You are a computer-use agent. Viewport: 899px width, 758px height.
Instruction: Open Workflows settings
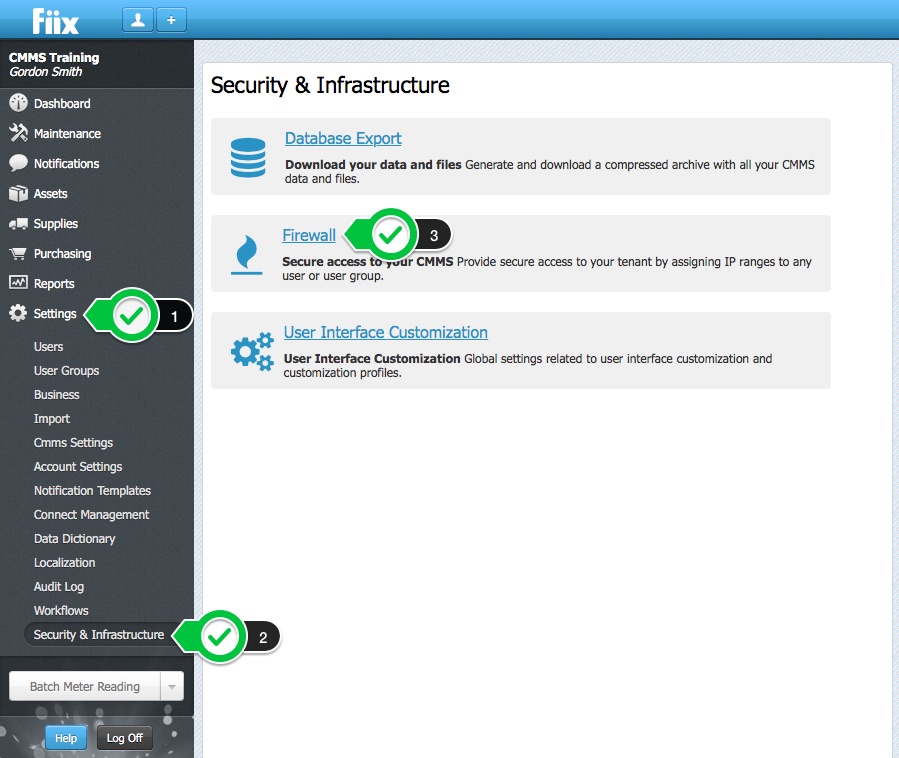click(61, 611)
